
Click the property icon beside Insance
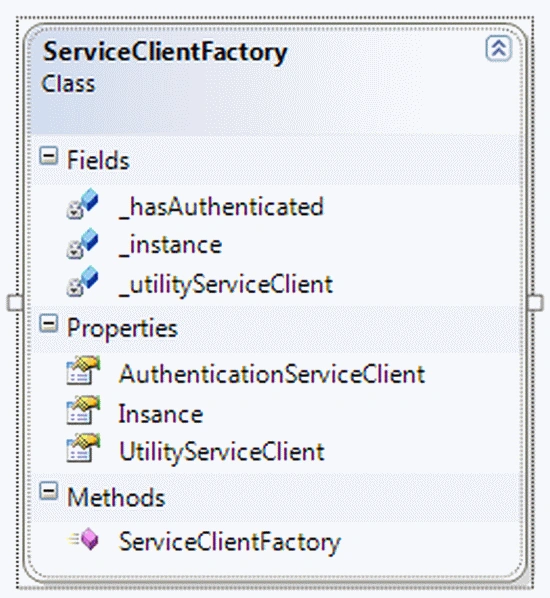(83, 410)
